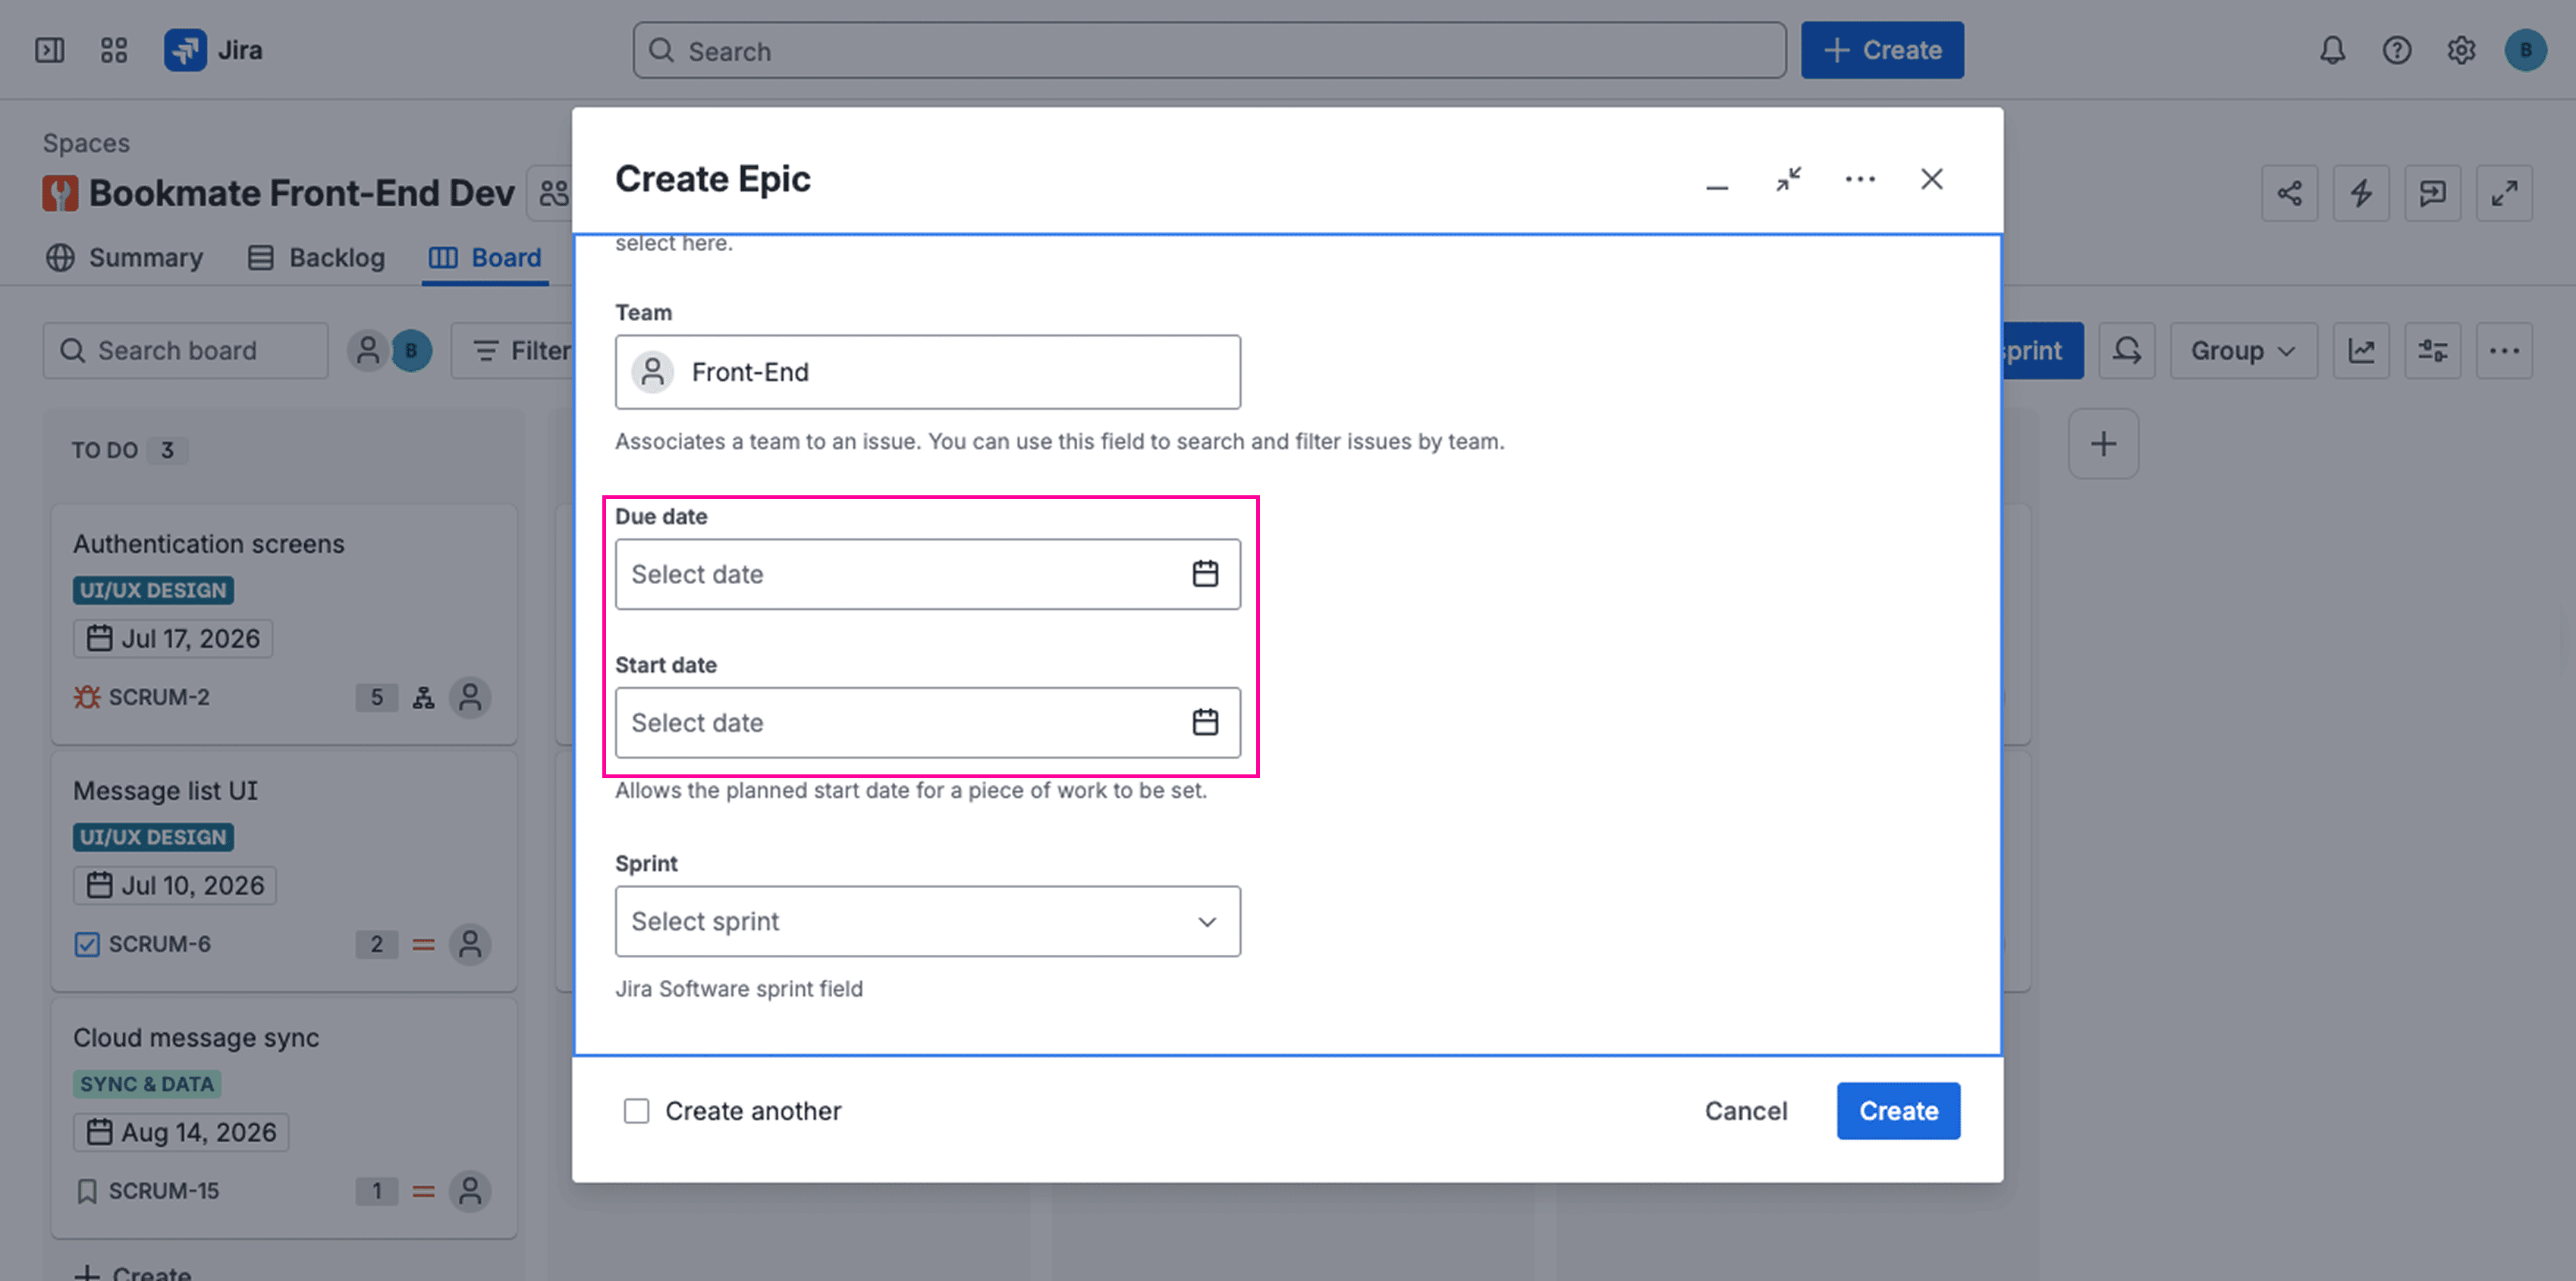Viewport: 2576px width, 1281px height.
Task: Click the blue Create button in dialog footer
Action: pyautogui.click(x=1898, y=1111)
